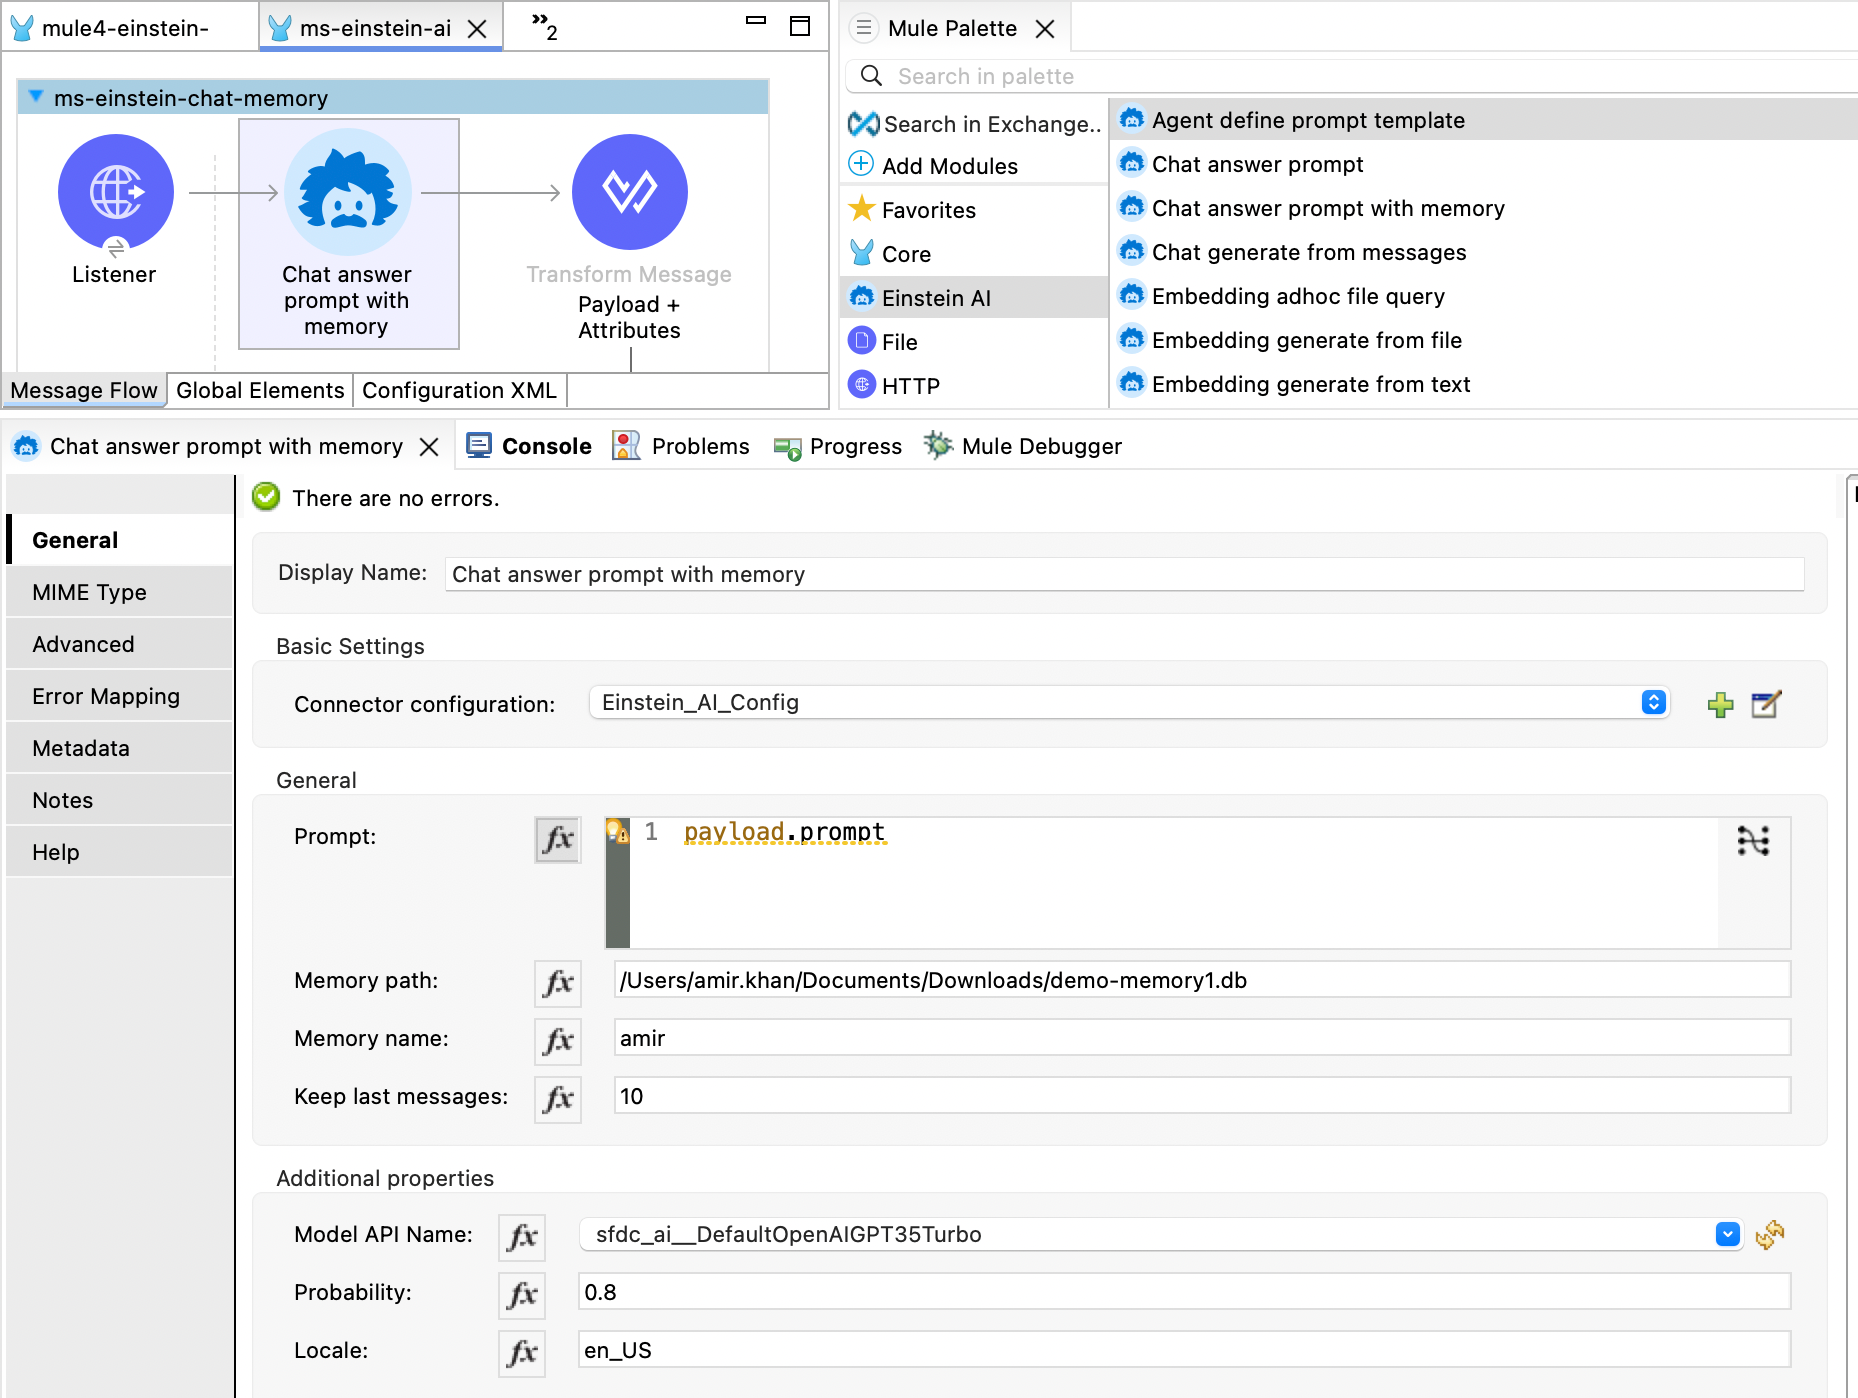This screenshot has width=1858, height=1398.
Task: Expand the Model API Name dropdown
Action: pyautogui.click(x=1727, y=1235)
